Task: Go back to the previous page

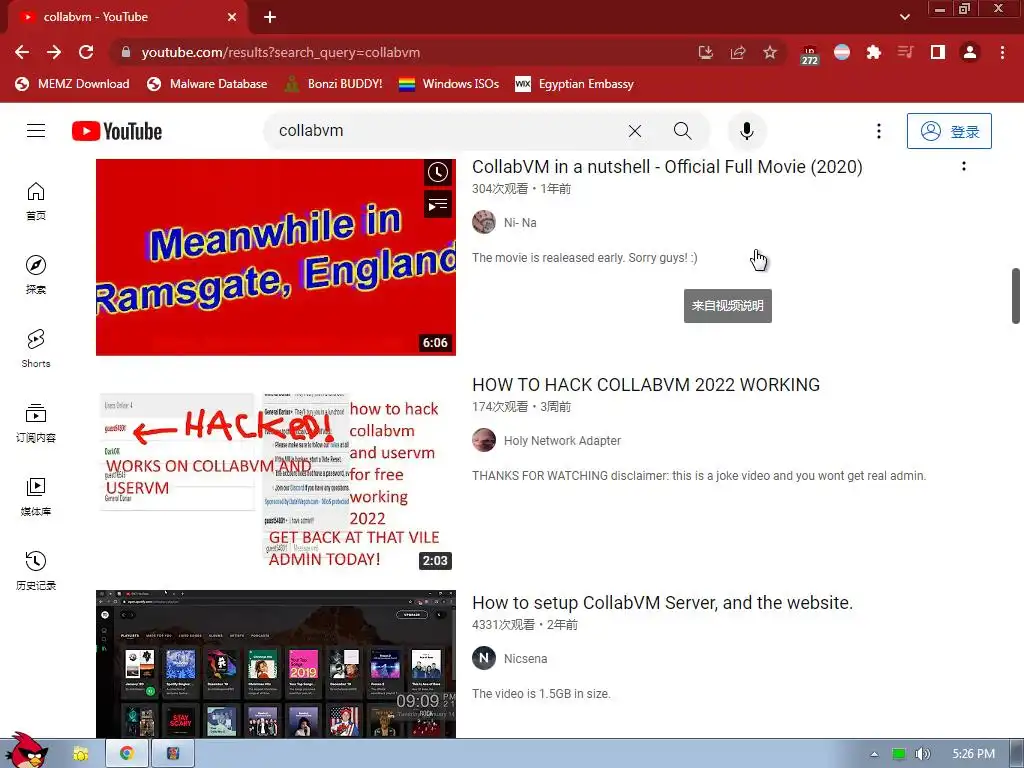Action: 22,52
